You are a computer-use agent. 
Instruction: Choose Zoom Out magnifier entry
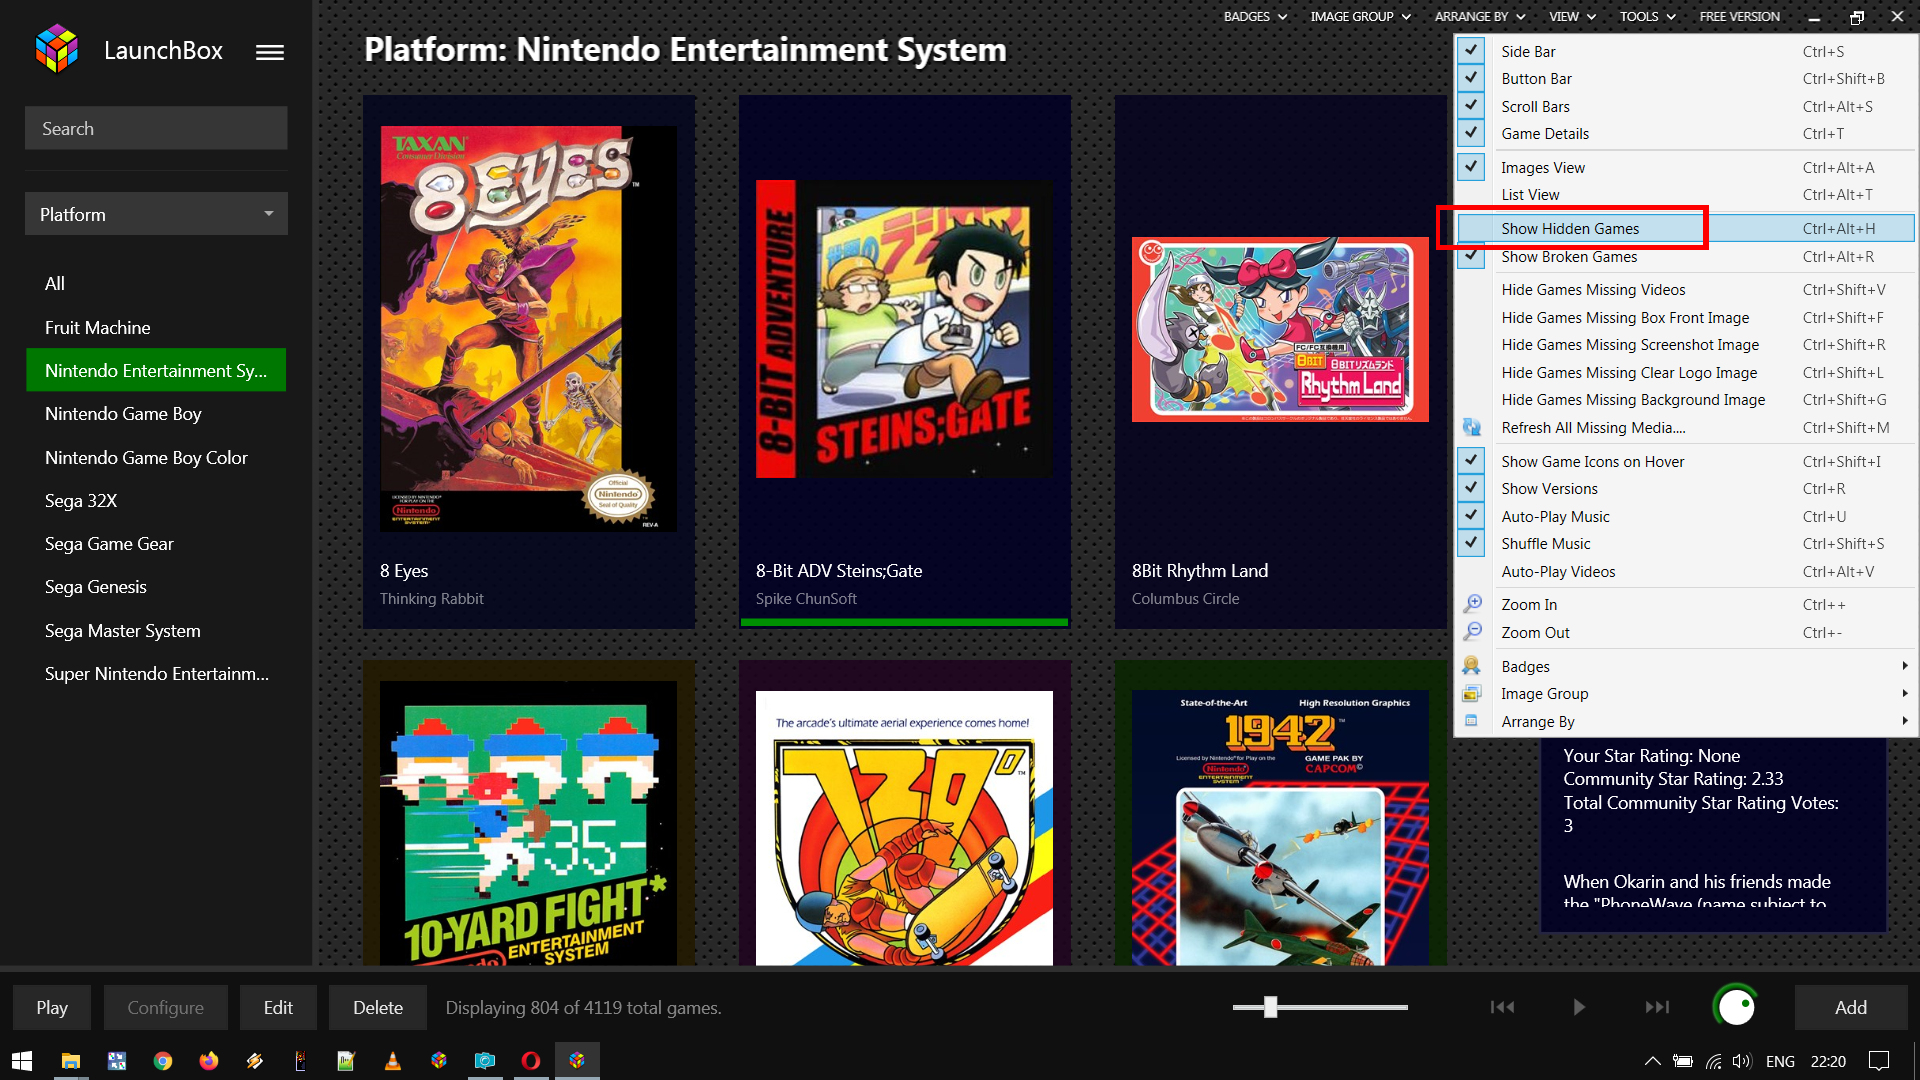[1685, 633]
